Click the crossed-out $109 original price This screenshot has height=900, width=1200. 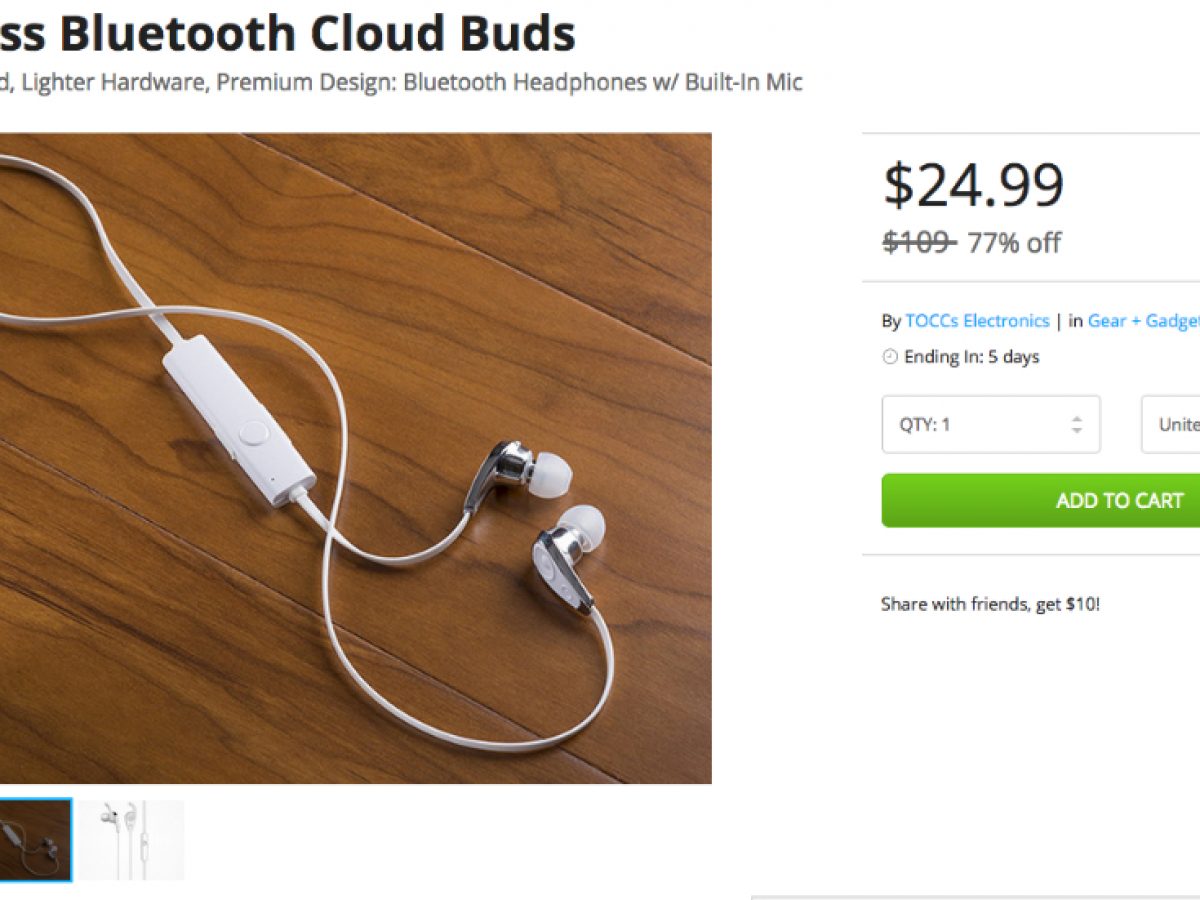(x=918, y=243)
